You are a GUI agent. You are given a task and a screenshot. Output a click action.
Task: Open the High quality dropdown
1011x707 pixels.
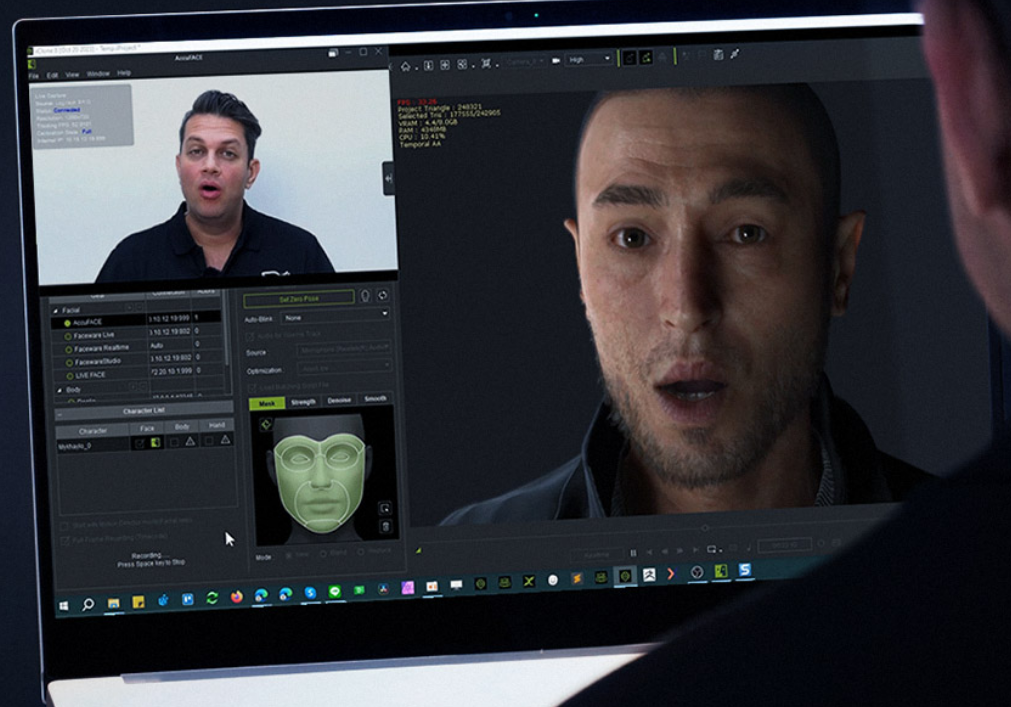[589, 59]
